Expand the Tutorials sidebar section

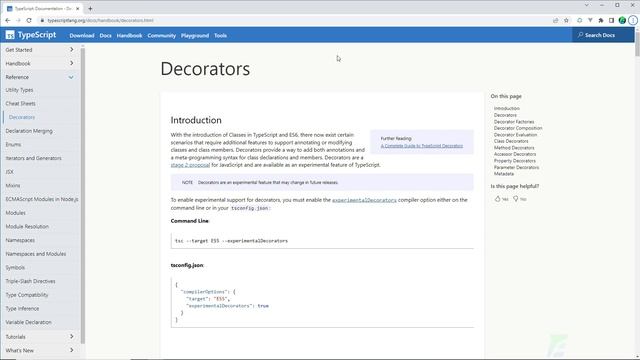tap(40, 337)
